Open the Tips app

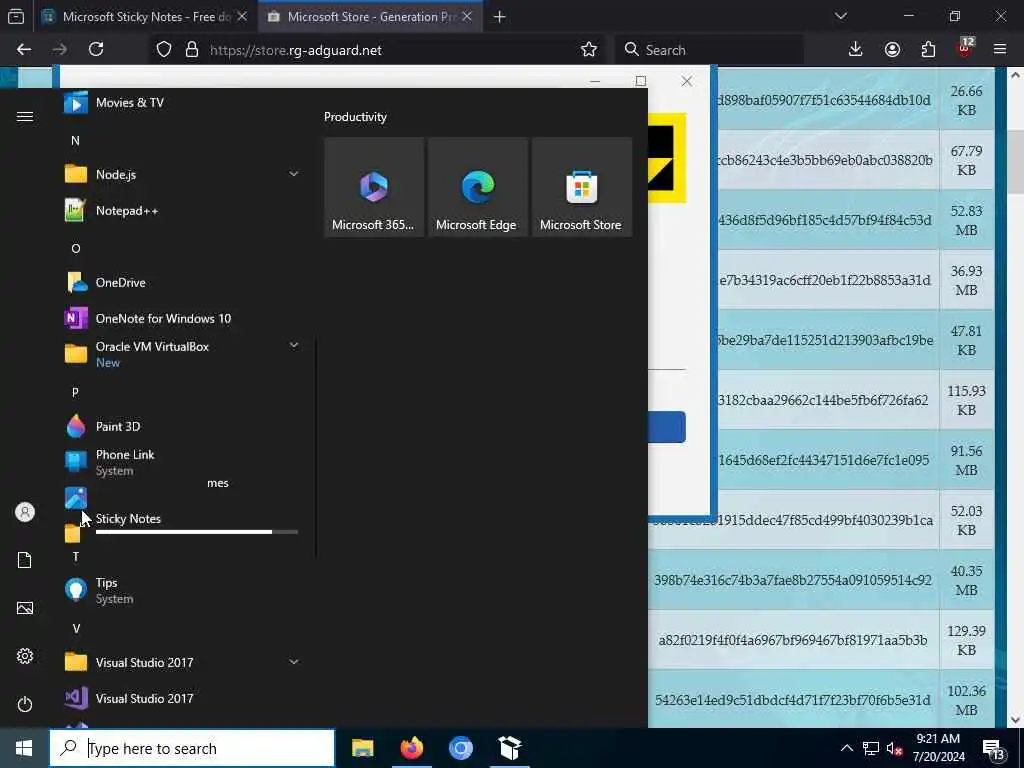(181, 590)
